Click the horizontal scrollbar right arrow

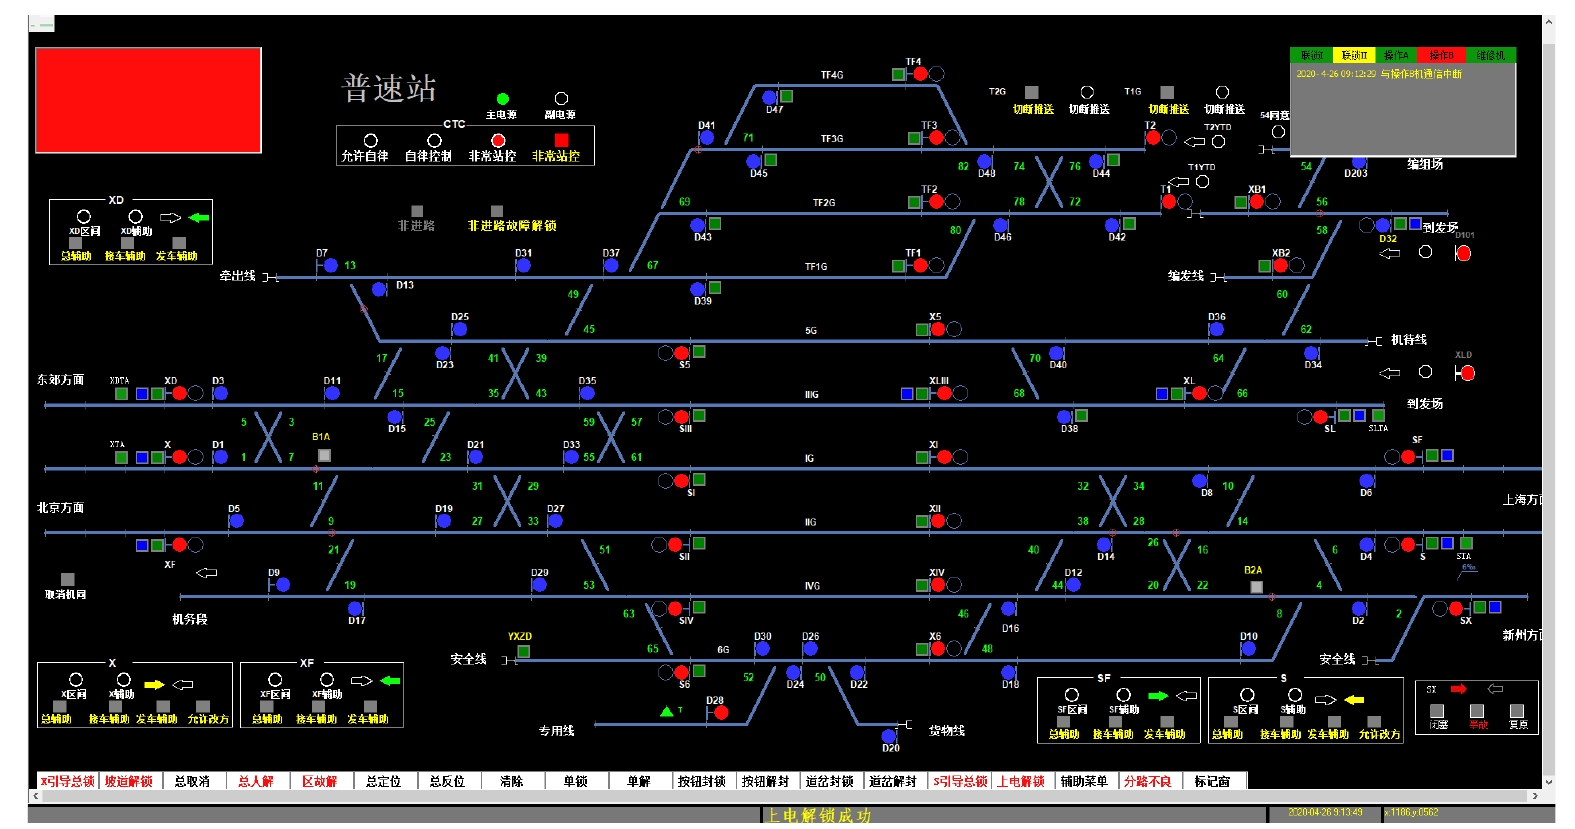[1535, 796]
